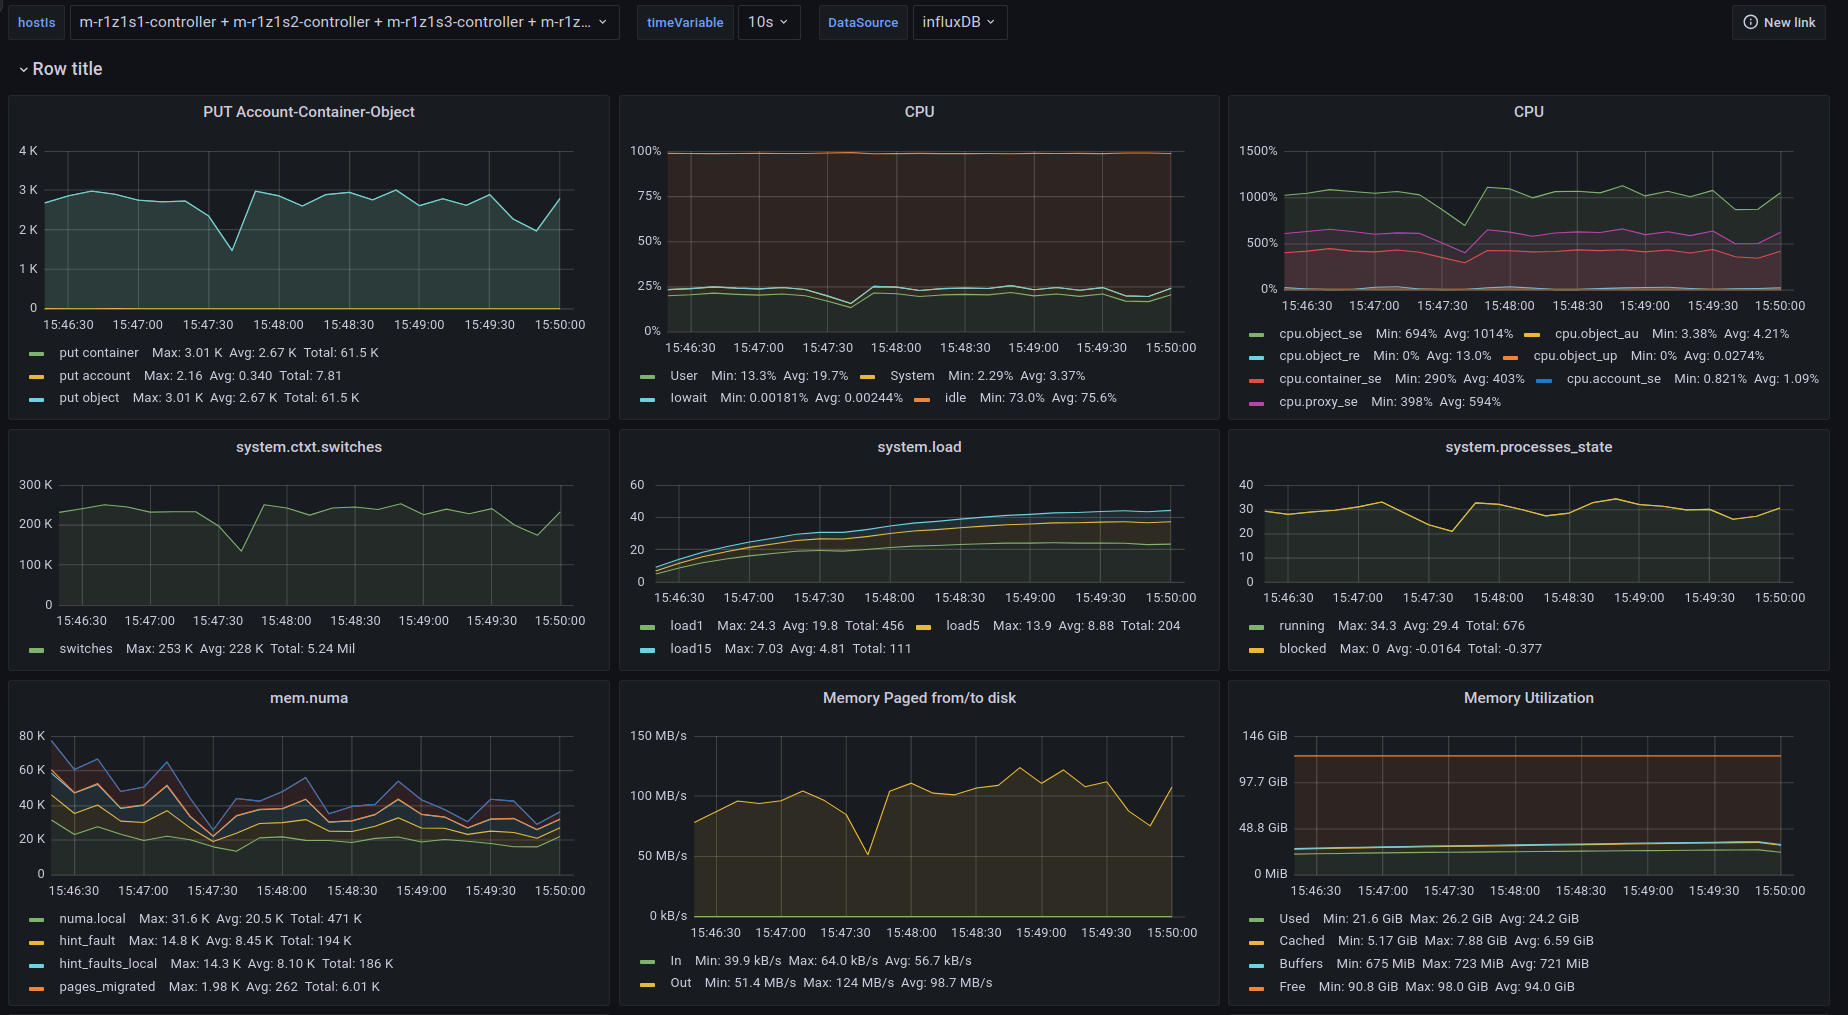Open the system.load panel title menu
Image resolution: width=1848 pixels, height=1015 pixels.
[x=918, y=447]
